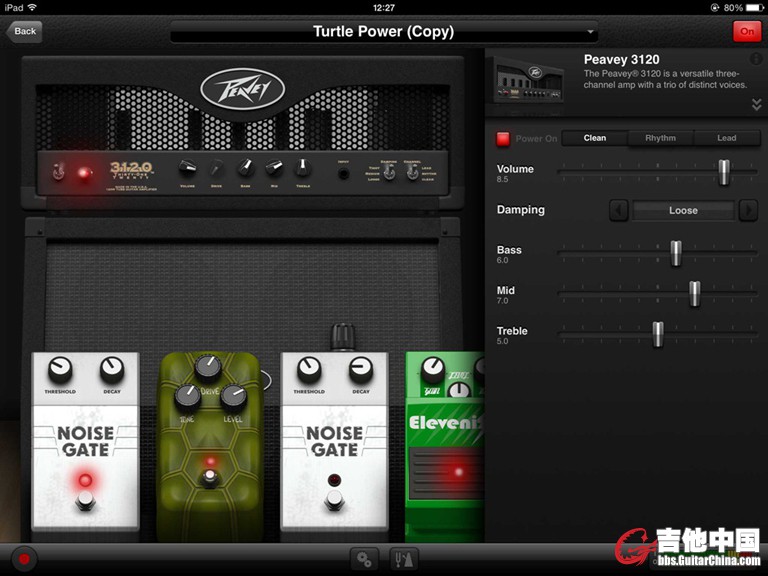The height and width of the screenshot is (576, 768).
Task: Click the Volume value 8.5 text
Action: pyautogui.click(x=502, y=180)
